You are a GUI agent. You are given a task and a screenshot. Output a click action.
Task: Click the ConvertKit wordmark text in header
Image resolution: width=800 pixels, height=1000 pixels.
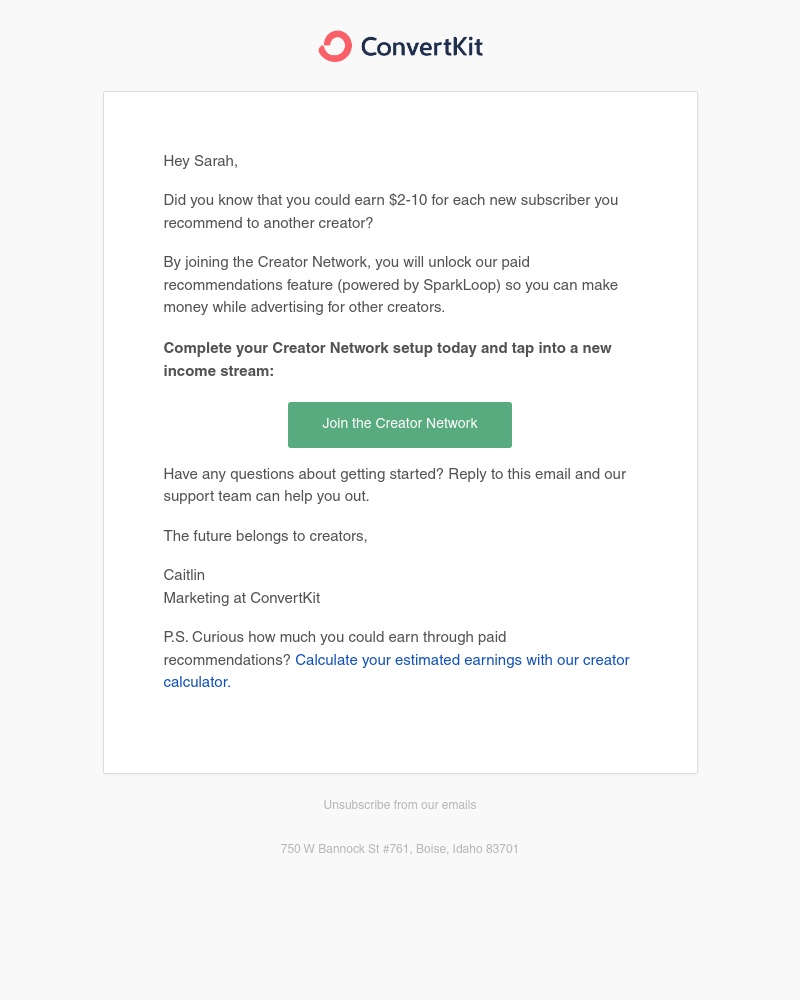pyautogui.click(x=421, y=47)
